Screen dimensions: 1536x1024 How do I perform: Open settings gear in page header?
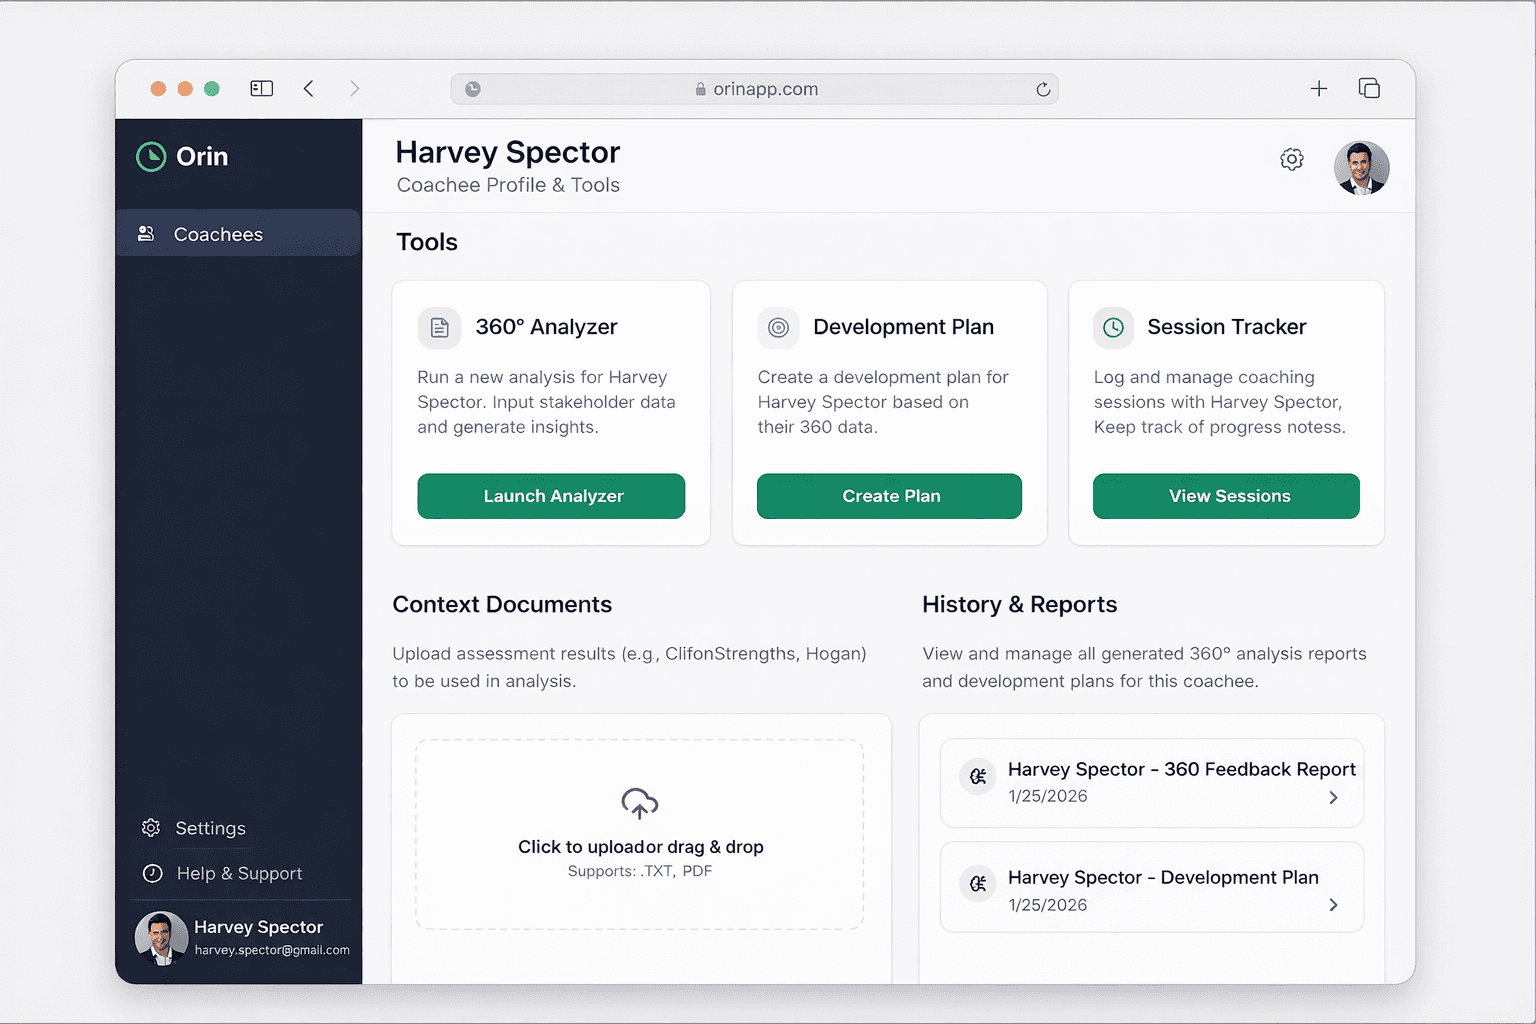[1292, 159]
